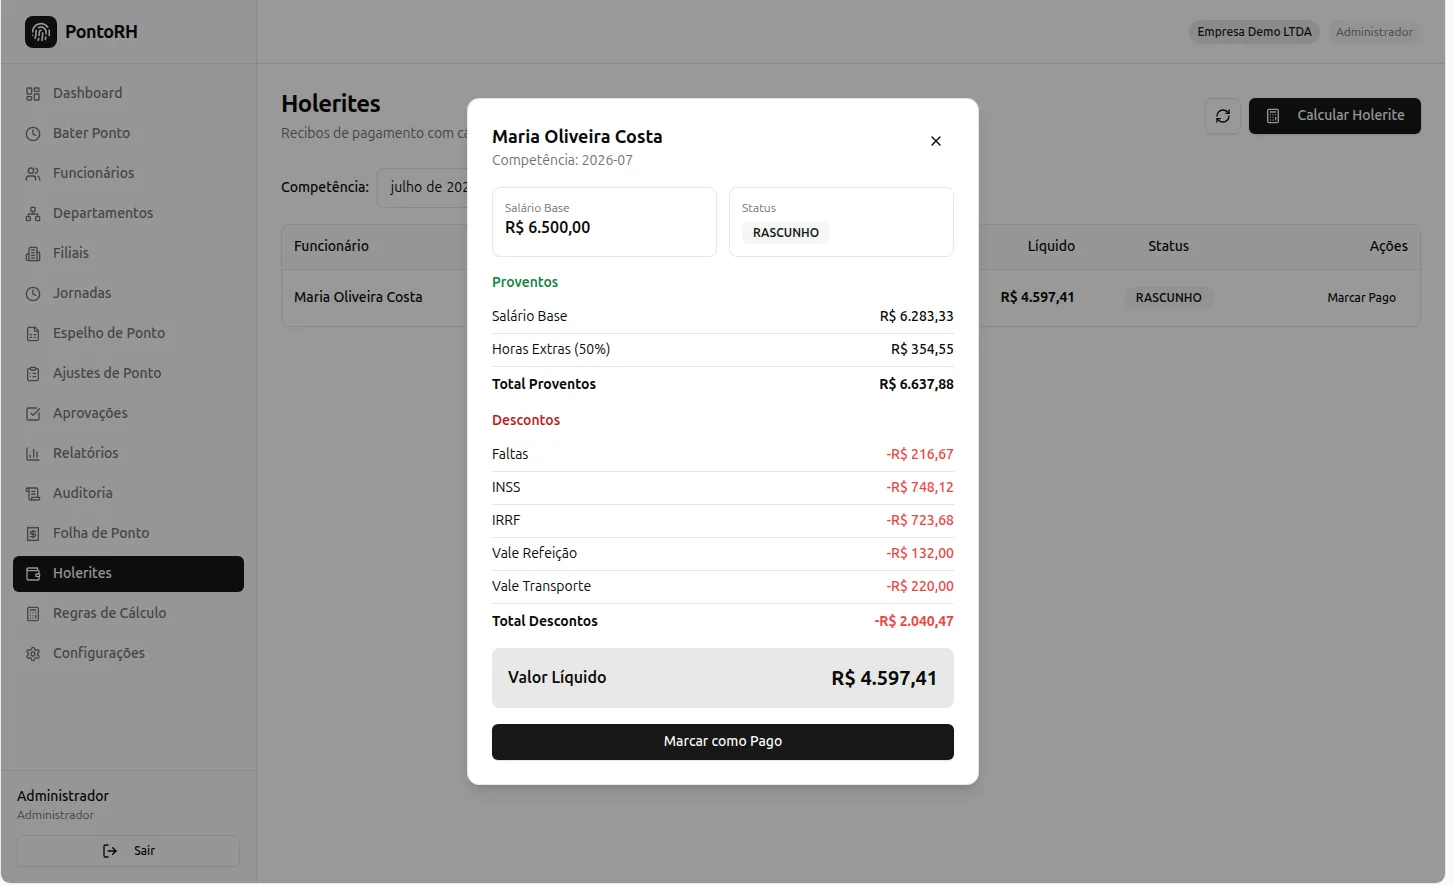1454x886 pixels.
Task: Click the Auditoria scroll icon
Action: (33, 493)
